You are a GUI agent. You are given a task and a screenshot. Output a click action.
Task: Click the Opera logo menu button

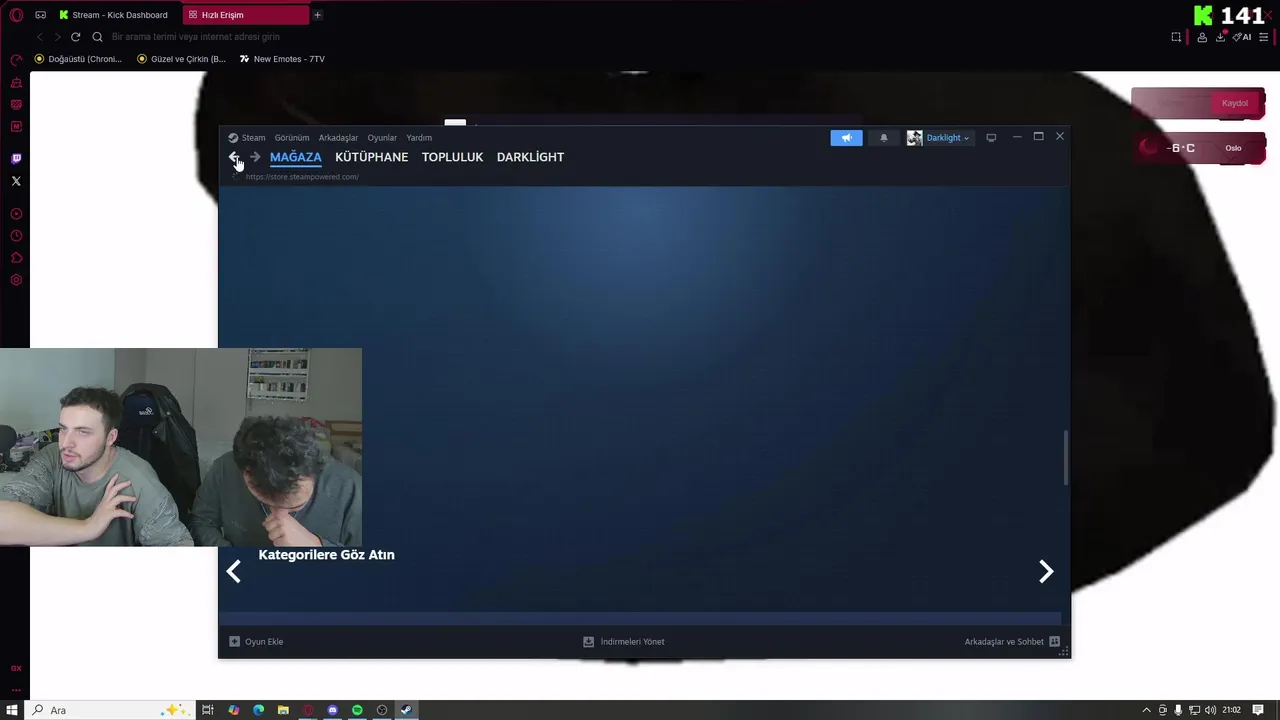click(x=15, y=15)
